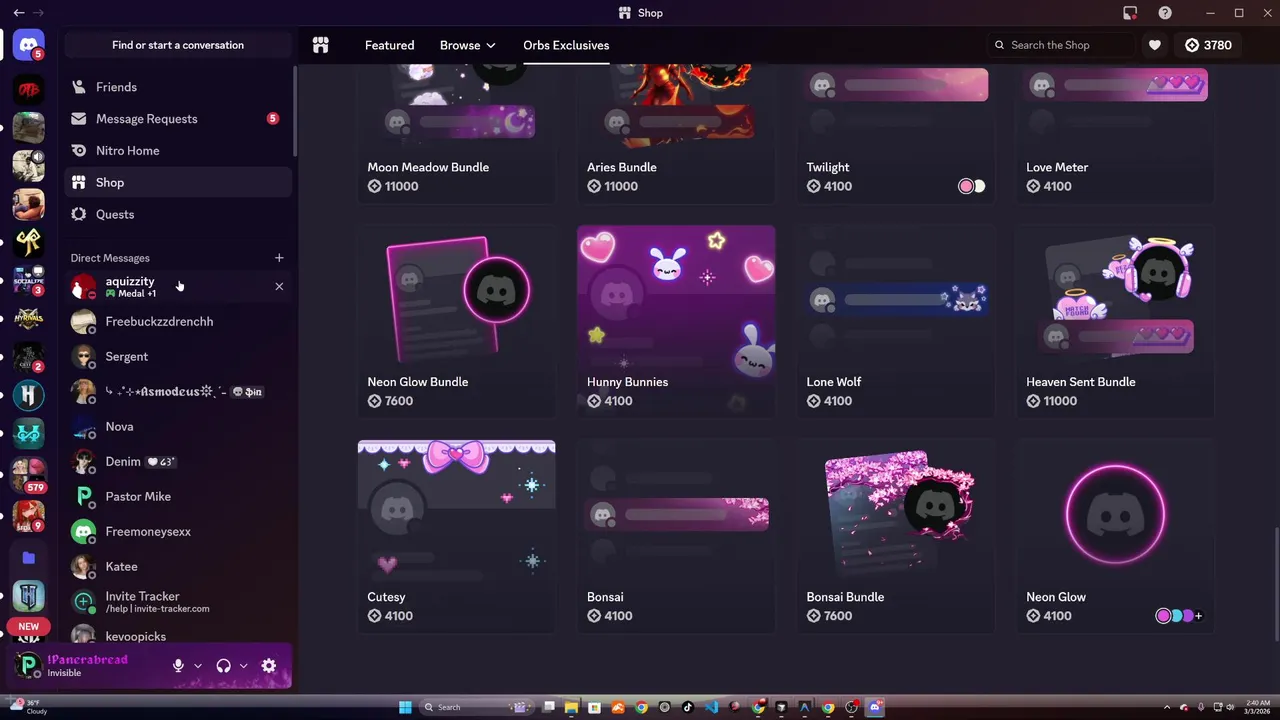Click the Bonsai nameplate title
This screenshot has height=720, width=1280.
(605, 597)
